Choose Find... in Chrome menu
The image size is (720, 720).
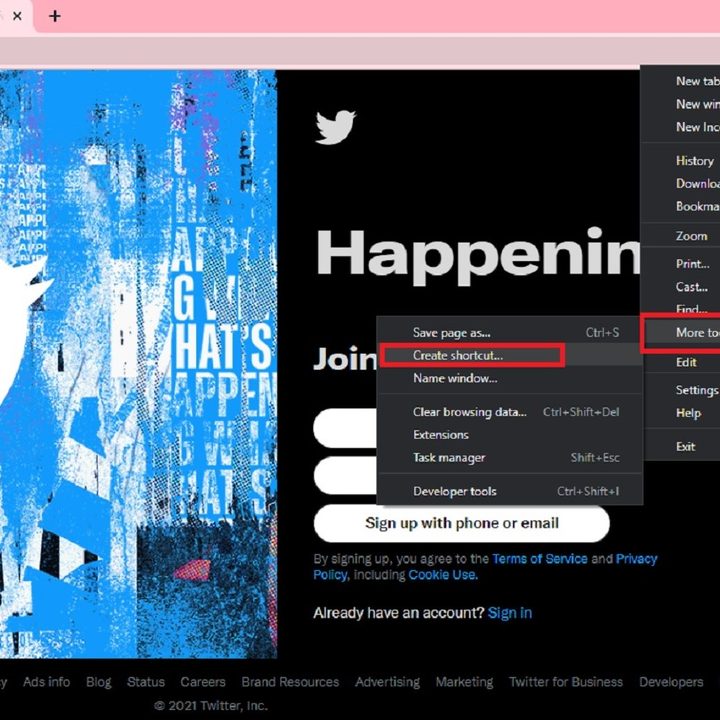pos(681,309)
